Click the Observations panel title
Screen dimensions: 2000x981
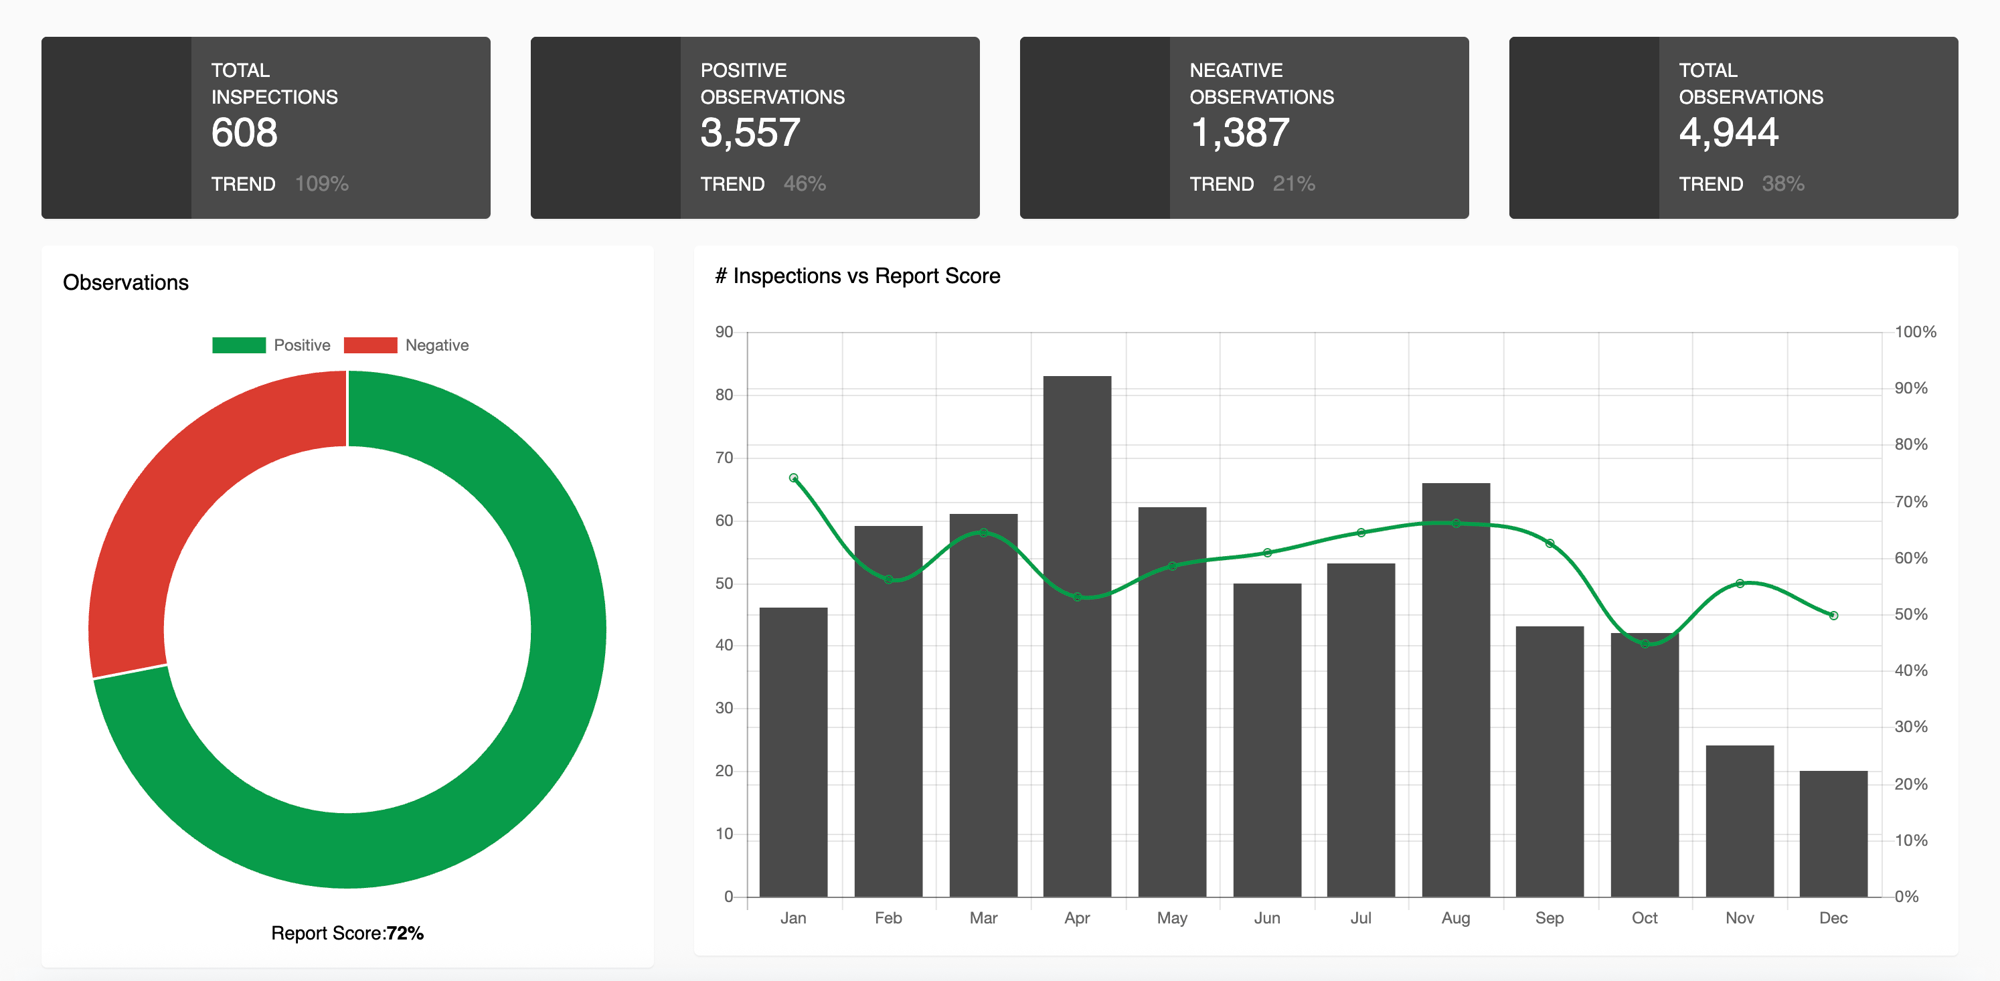click(x=126, y=282)
